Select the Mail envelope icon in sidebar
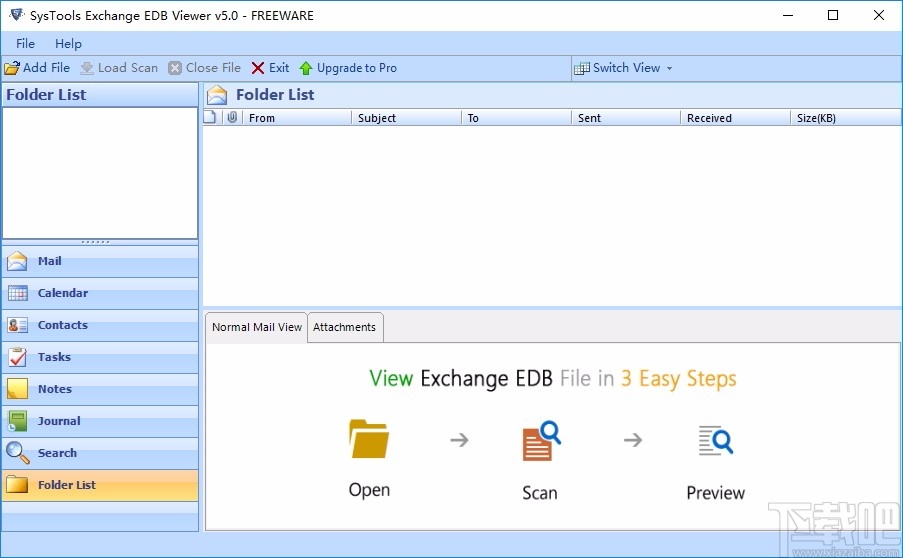The width and height of the screenshot is (903, 558). tap(17, 261)
